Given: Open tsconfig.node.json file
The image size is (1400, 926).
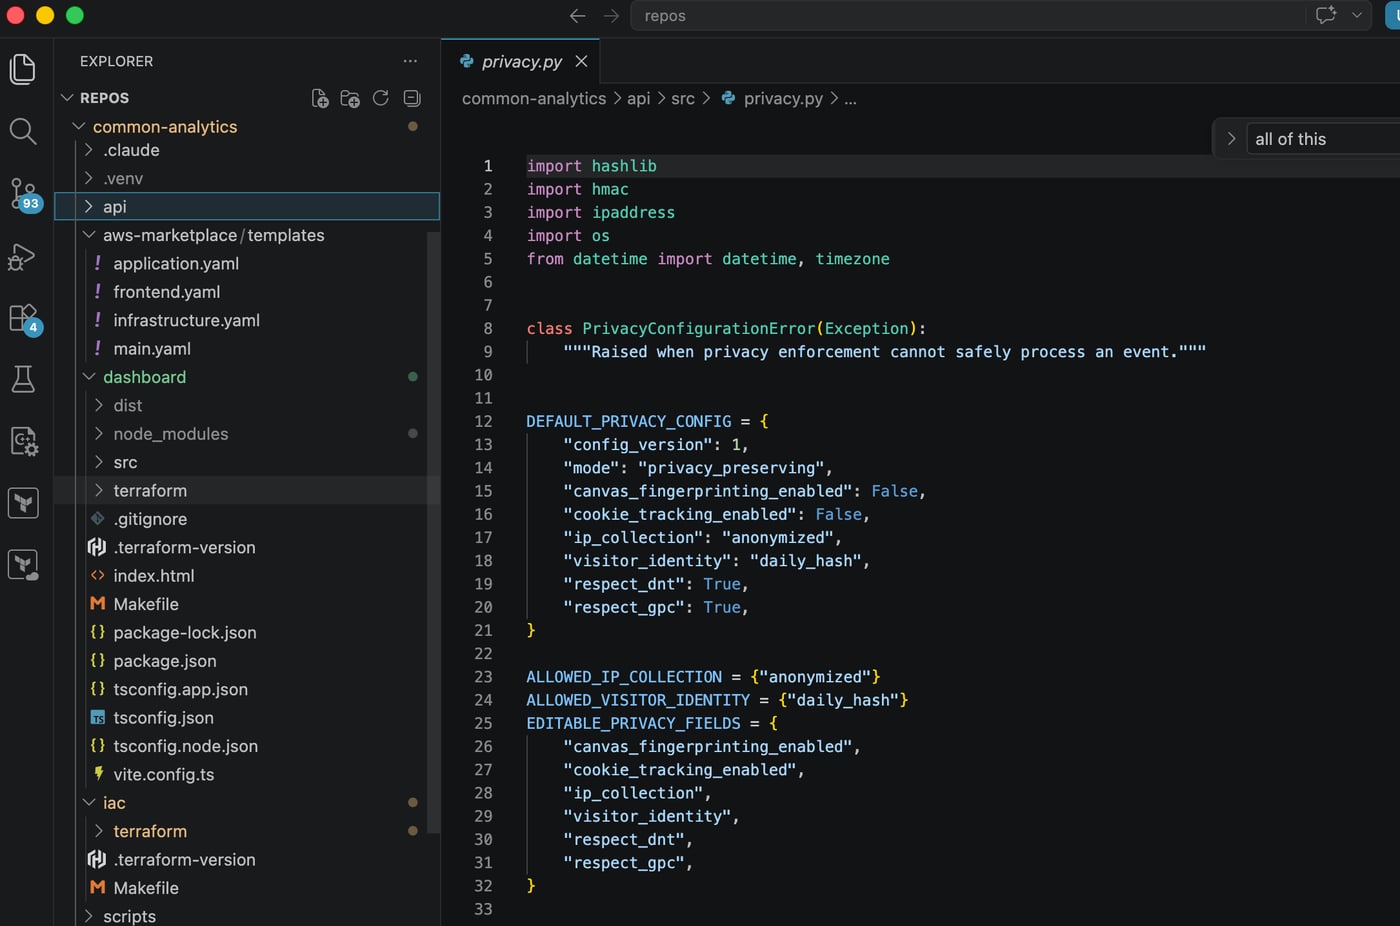Looking at the screenshot, I should [x=185, y=746].
